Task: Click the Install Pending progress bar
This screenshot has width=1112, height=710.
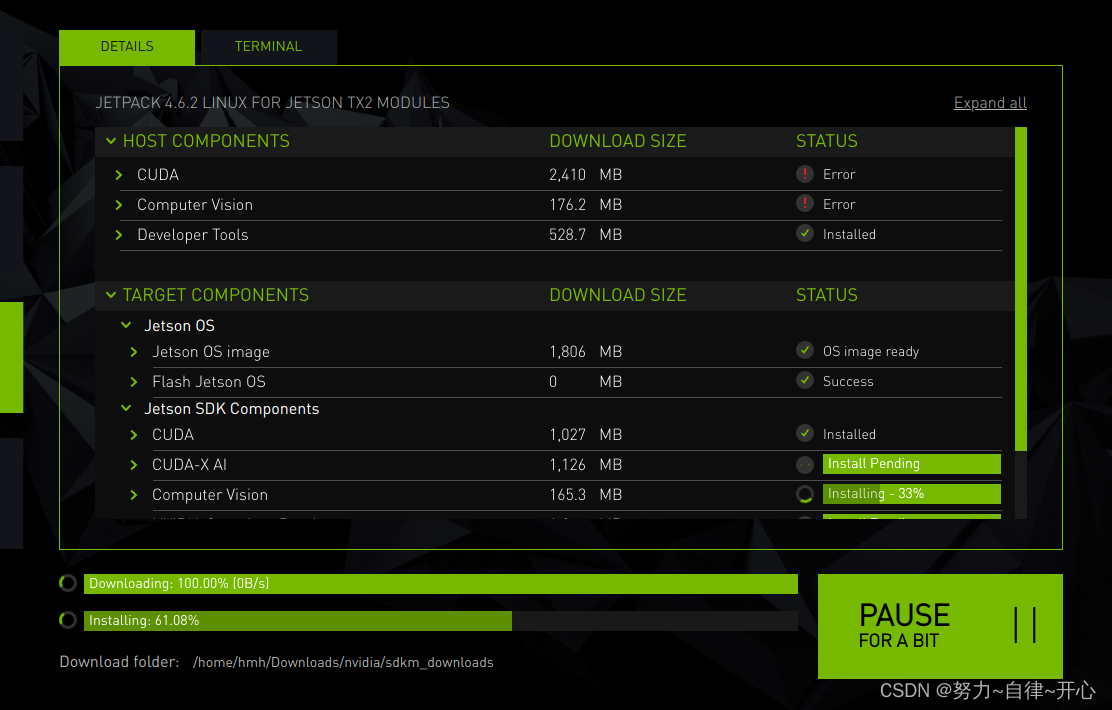Action: pos(911,464)
